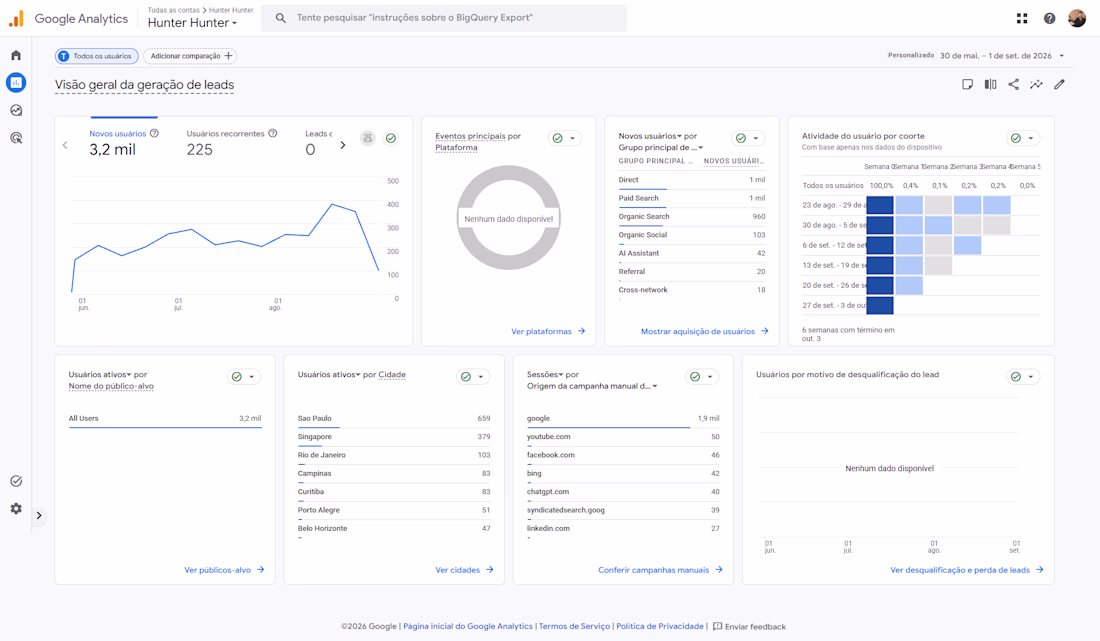
Task: Click the Enviar feedback link in footer
Action: [x=749, y=626]
